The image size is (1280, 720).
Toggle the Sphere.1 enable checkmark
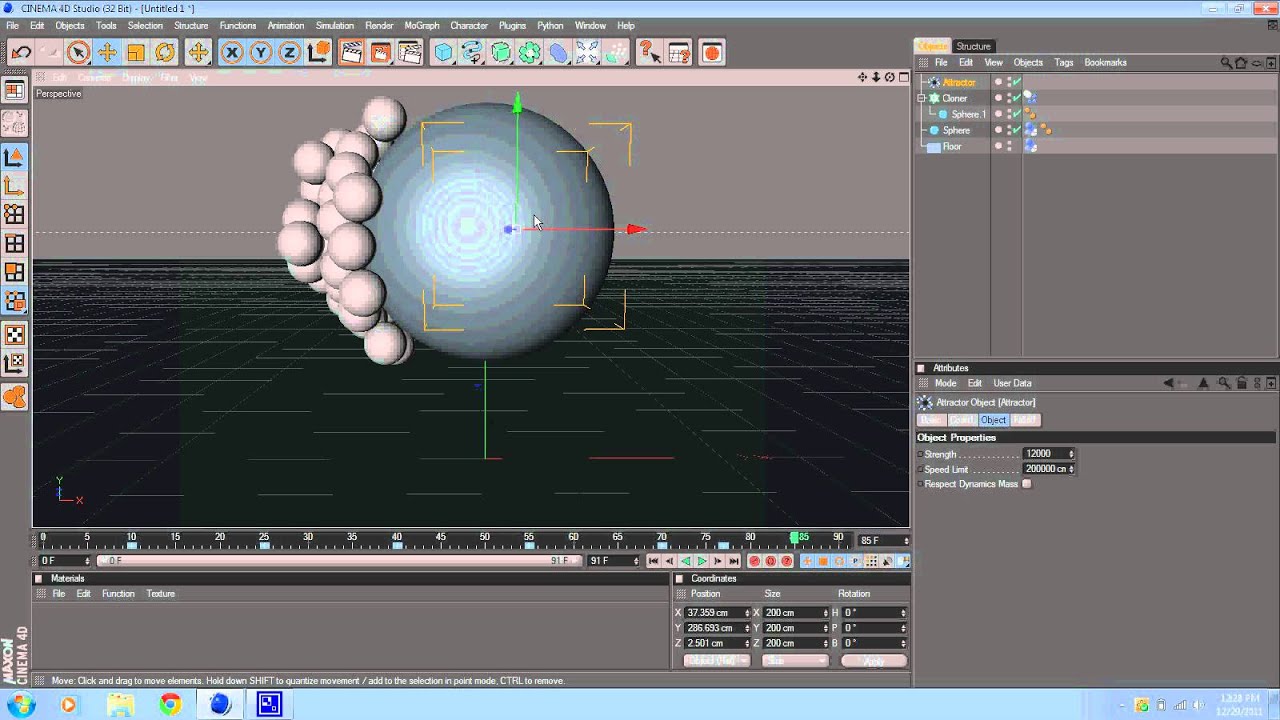[1017, 114]
